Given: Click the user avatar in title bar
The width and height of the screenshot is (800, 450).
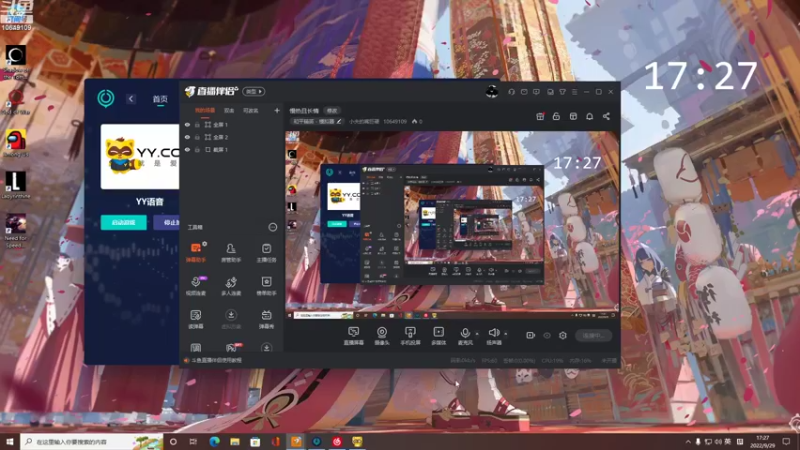Looking at the screenshot, I should click(492, 91).
